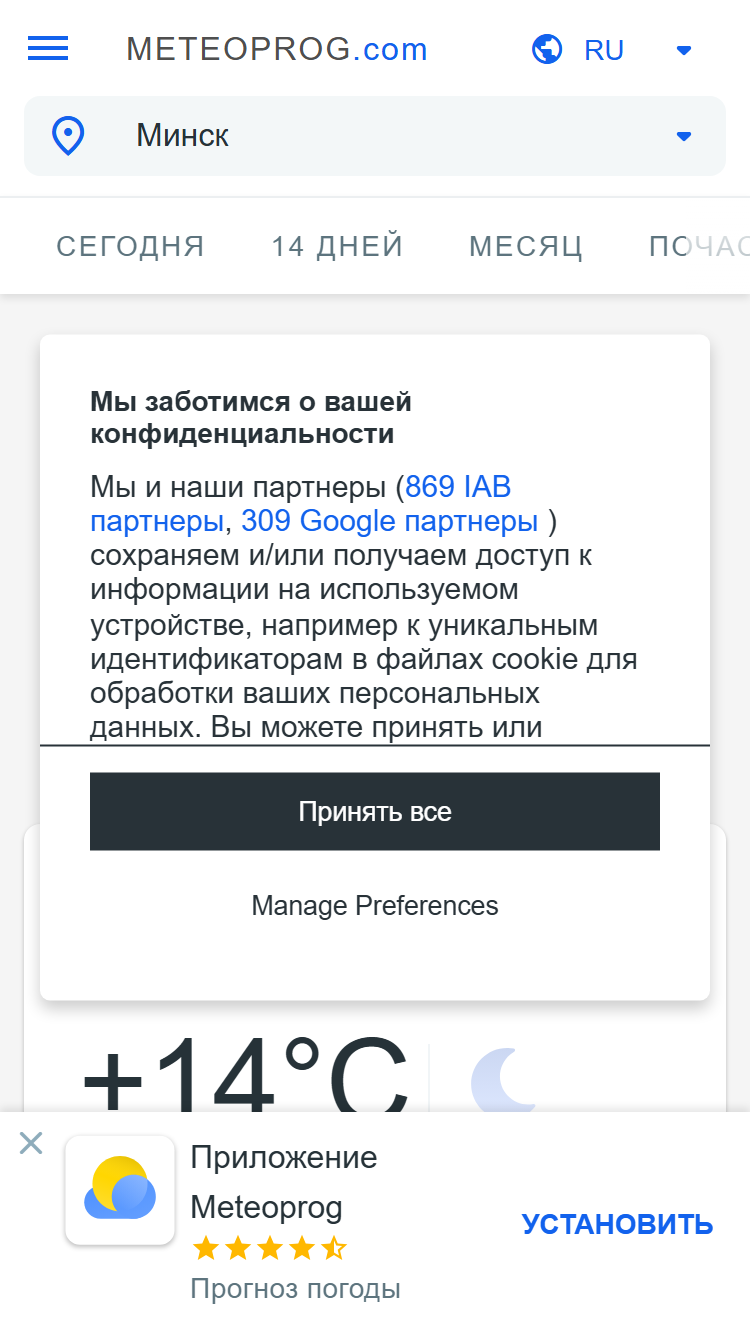This screenshot has height=1334, width=750.
Task: Click the METEOPROG.com logo
Action: (x=277, y=49)
